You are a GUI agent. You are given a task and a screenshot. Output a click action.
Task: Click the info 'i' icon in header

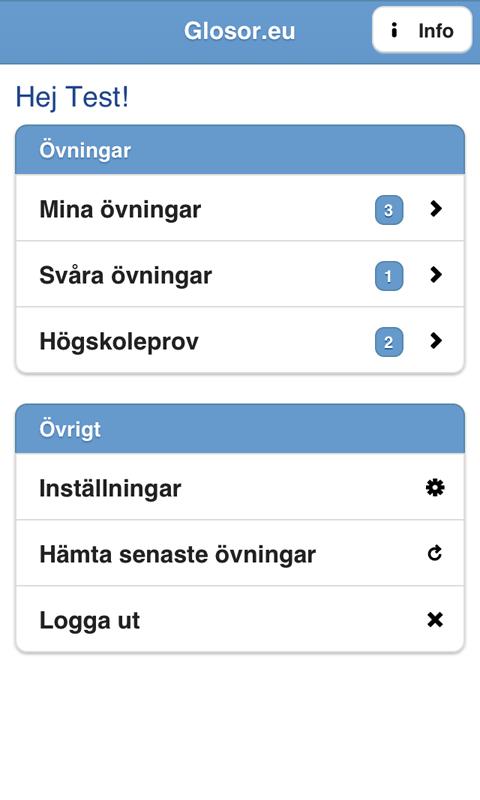(394, 30)
